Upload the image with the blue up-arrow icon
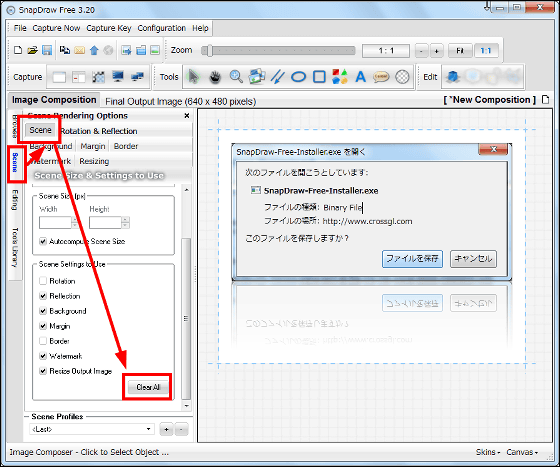 click(x=94, y=50)
